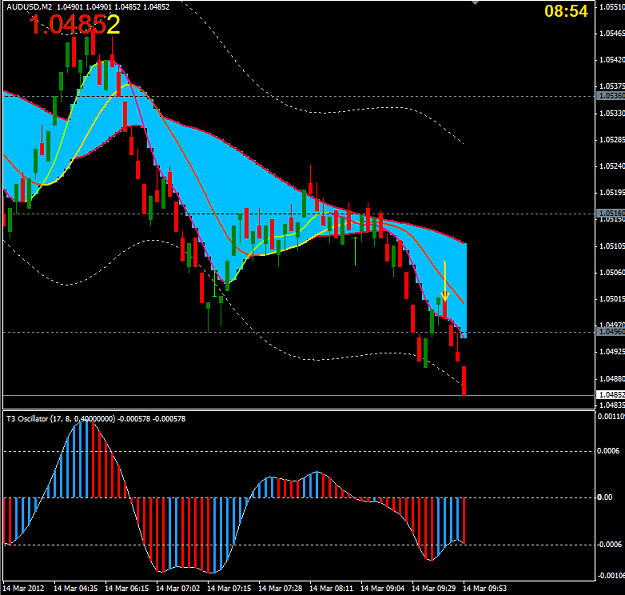
Task: Select the yellow down-arrow signal on chart
Action: 445,281
